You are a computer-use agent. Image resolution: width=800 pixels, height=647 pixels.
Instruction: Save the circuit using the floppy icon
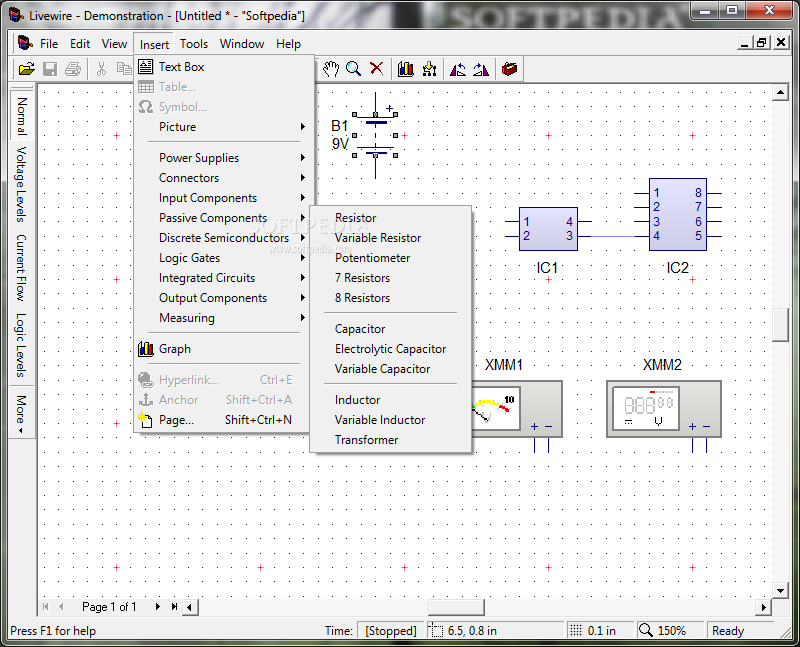49,69
